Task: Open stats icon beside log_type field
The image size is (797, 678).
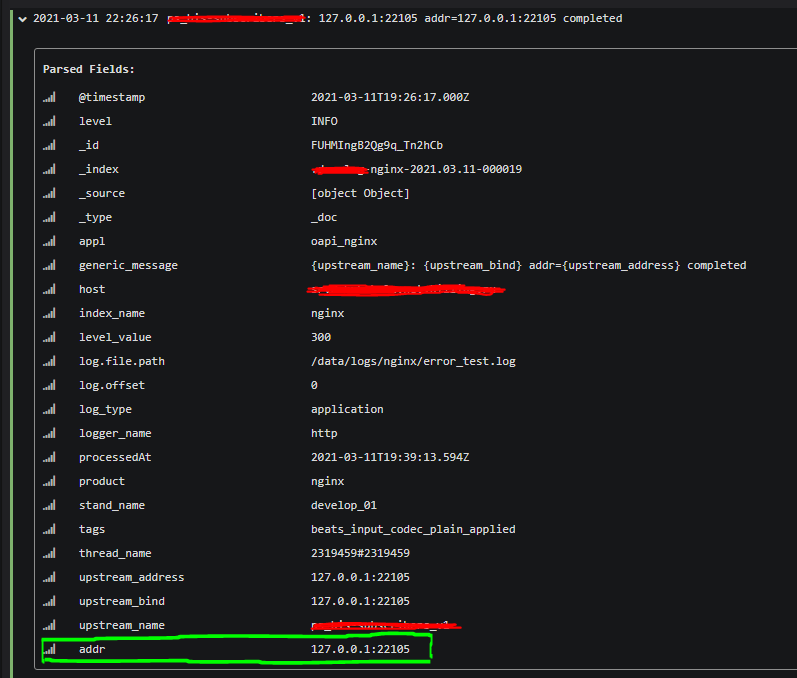Action: (49, 409)
